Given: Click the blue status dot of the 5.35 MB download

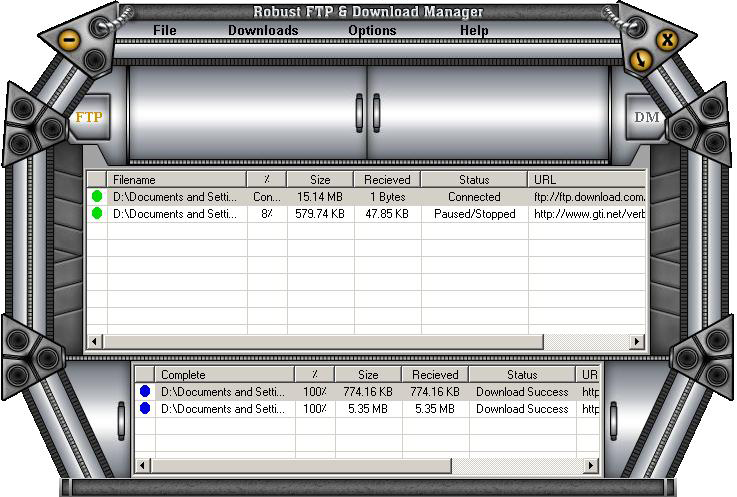Looking at the screenshot, I should [x=145, y=408].
